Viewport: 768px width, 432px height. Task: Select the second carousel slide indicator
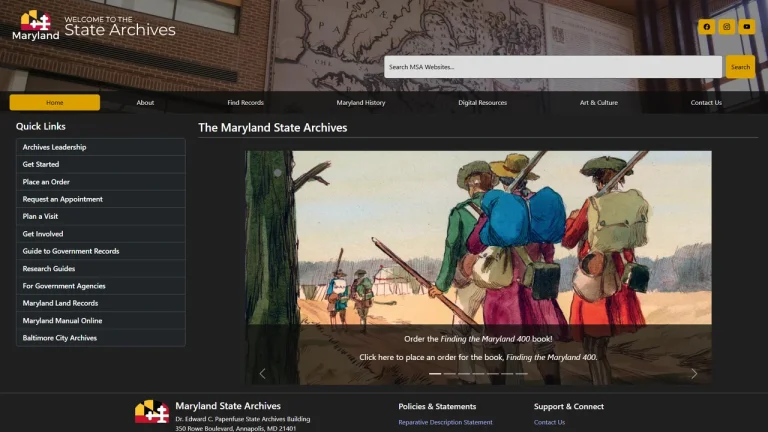450,374
